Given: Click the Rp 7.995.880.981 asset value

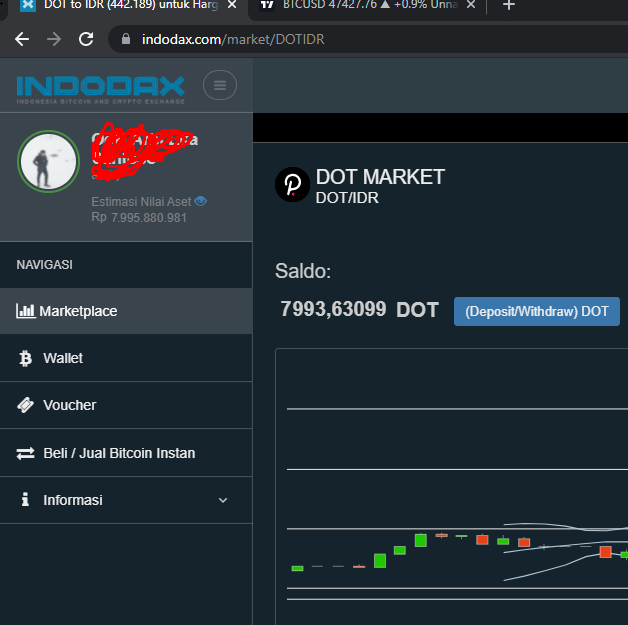Looking at the screenshot, I should (x=139, y=217).
